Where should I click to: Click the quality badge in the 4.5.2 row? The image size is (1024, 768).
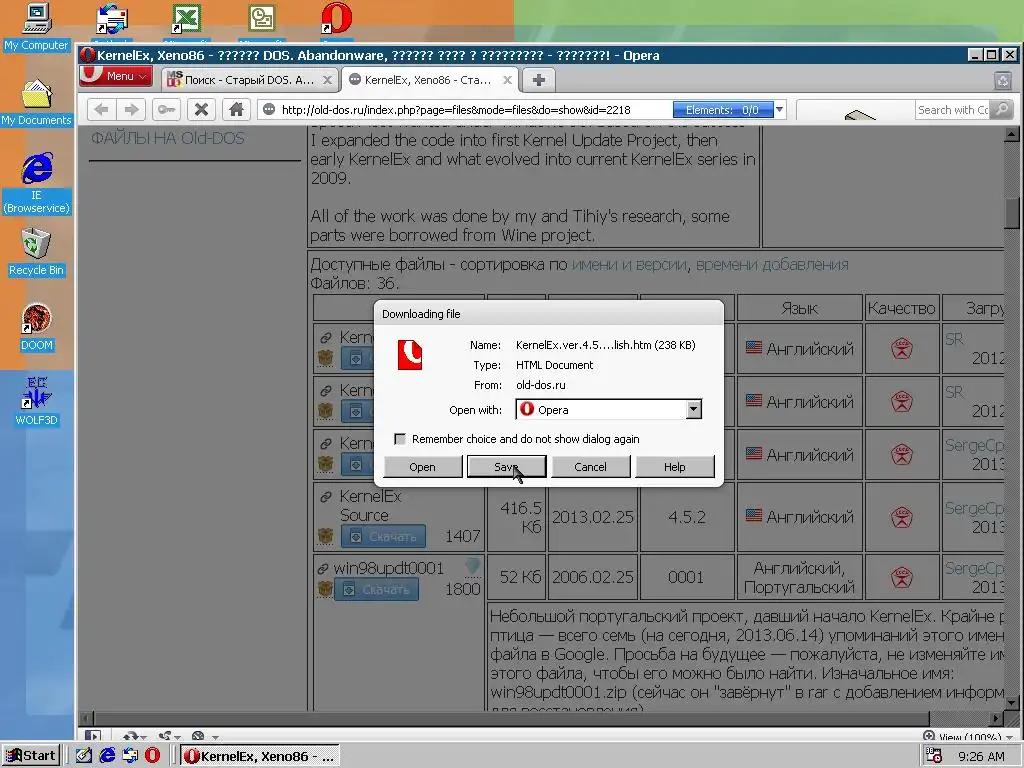tap(902, 517)
